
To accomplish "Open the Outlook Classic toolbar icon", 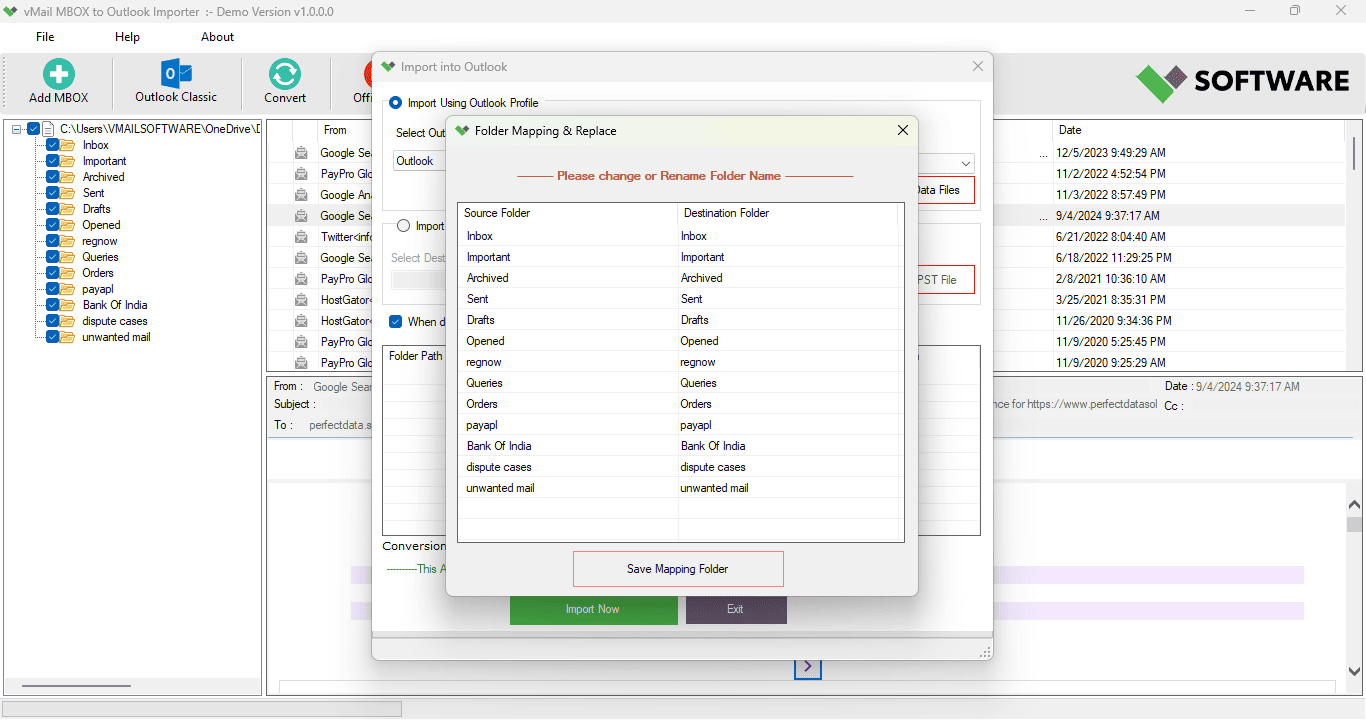I will tap(176, 74).
